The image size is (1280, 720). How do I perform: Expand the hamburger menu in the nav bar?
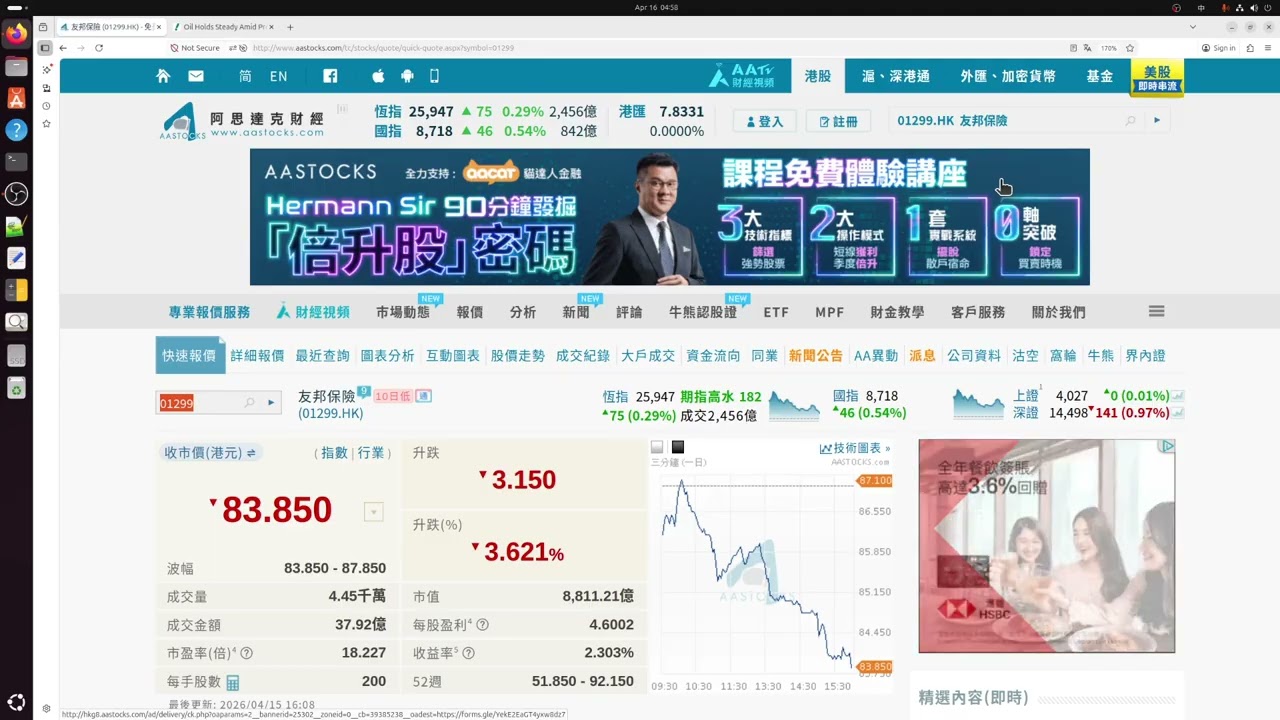(x=1157, y=312)
